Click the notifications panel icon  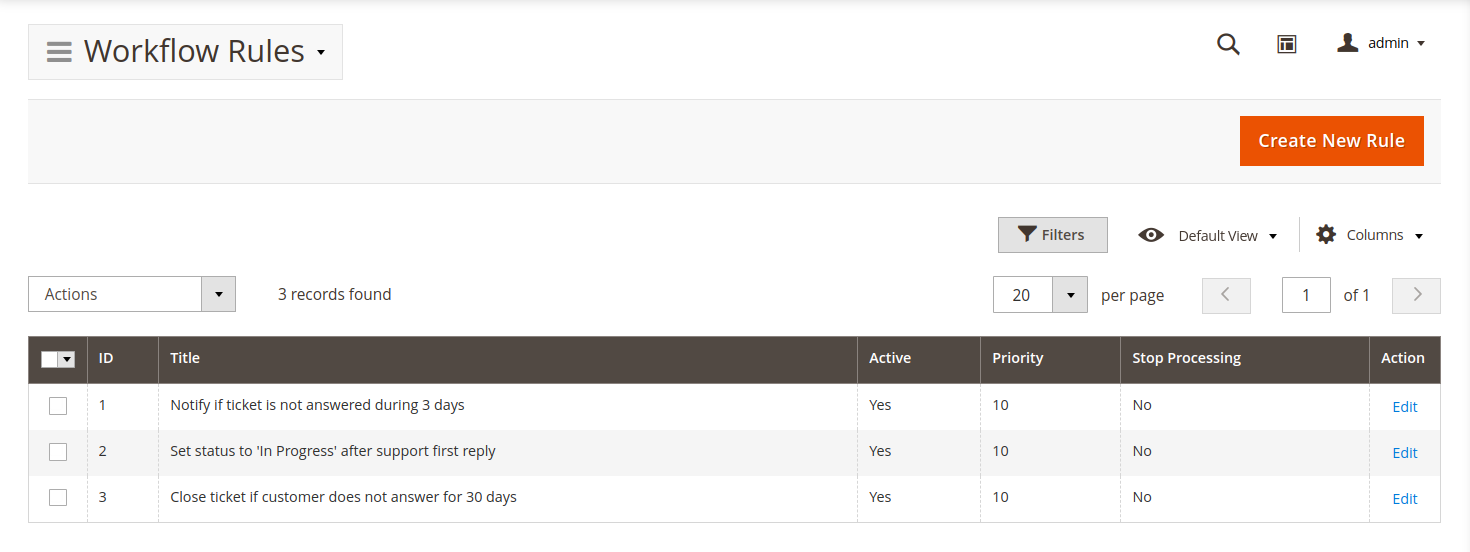(x=1287, y=44)
